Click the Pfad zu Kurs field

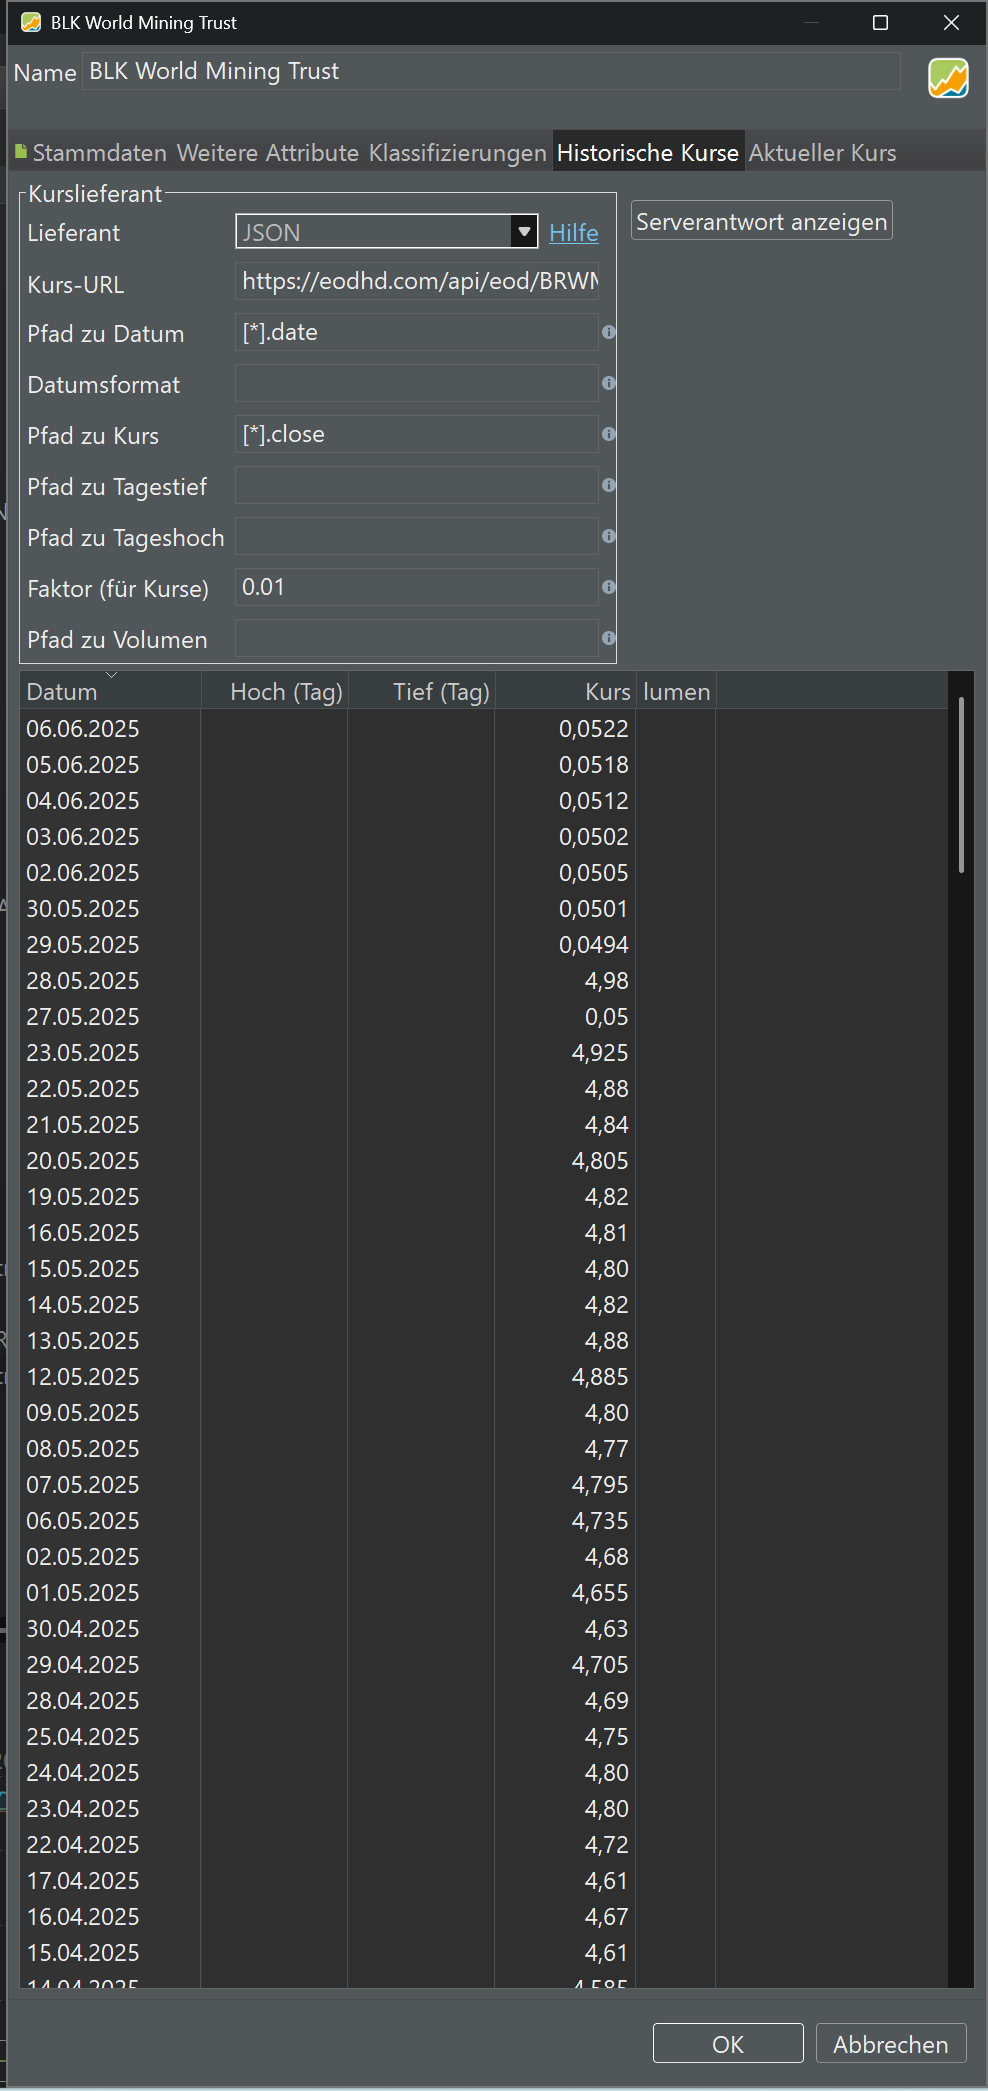click(417, 434)
